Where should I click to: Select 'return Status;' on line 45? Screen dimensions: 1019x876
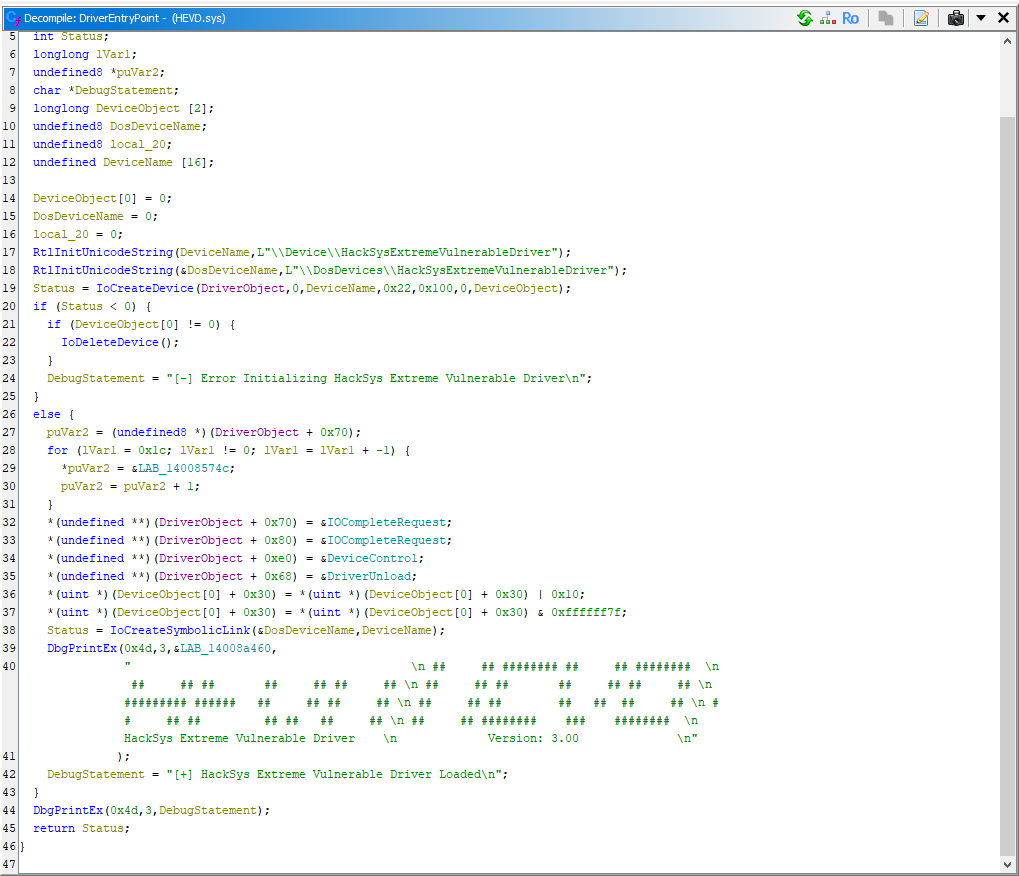pos(81,829)
